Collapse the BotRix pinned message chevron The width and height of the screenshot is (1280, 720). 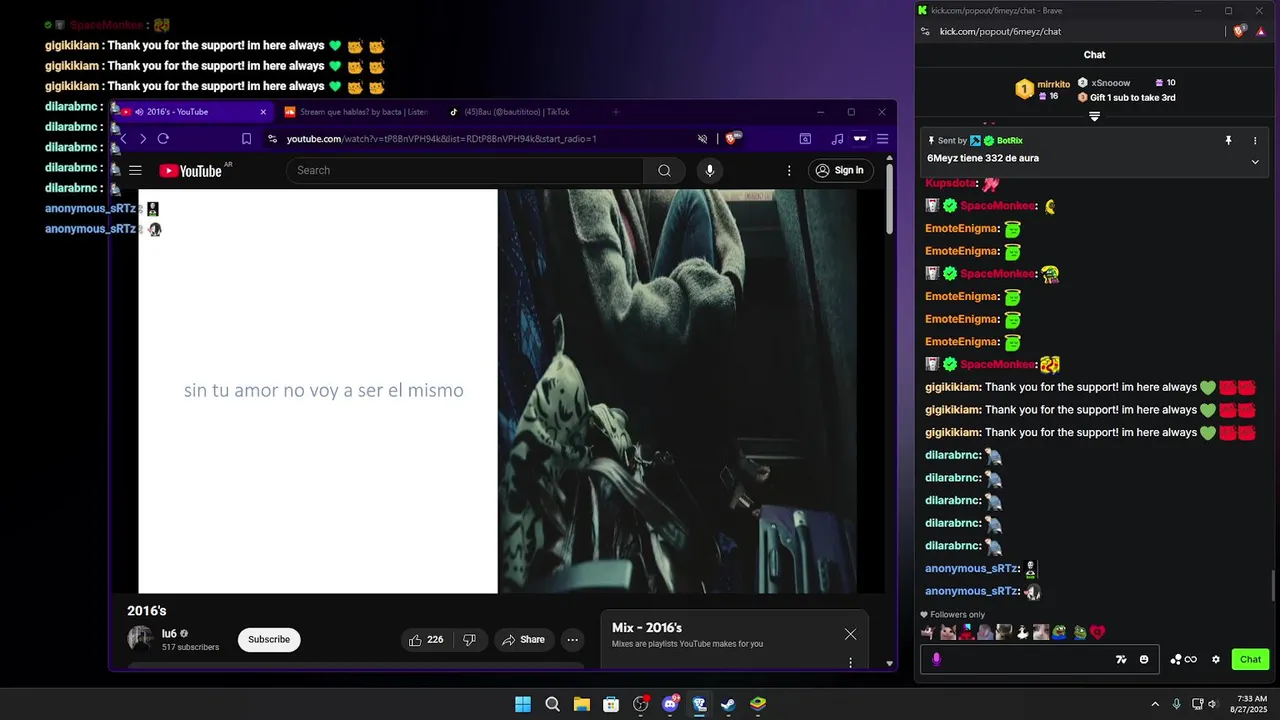point(1255,161)
